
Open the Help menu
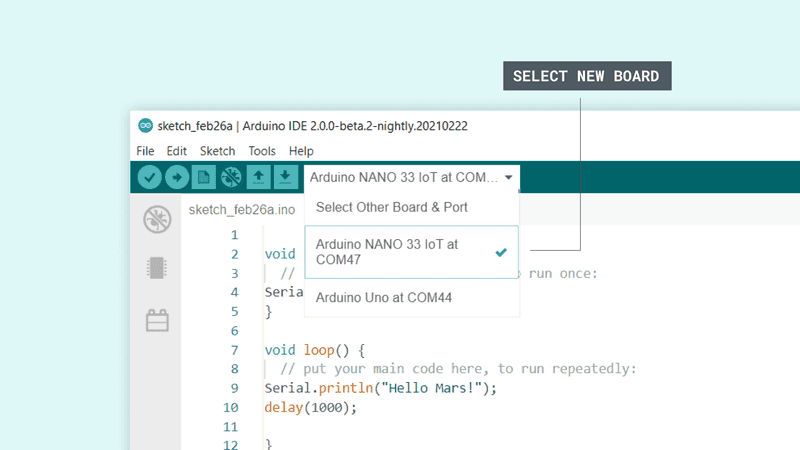(301, 151)
